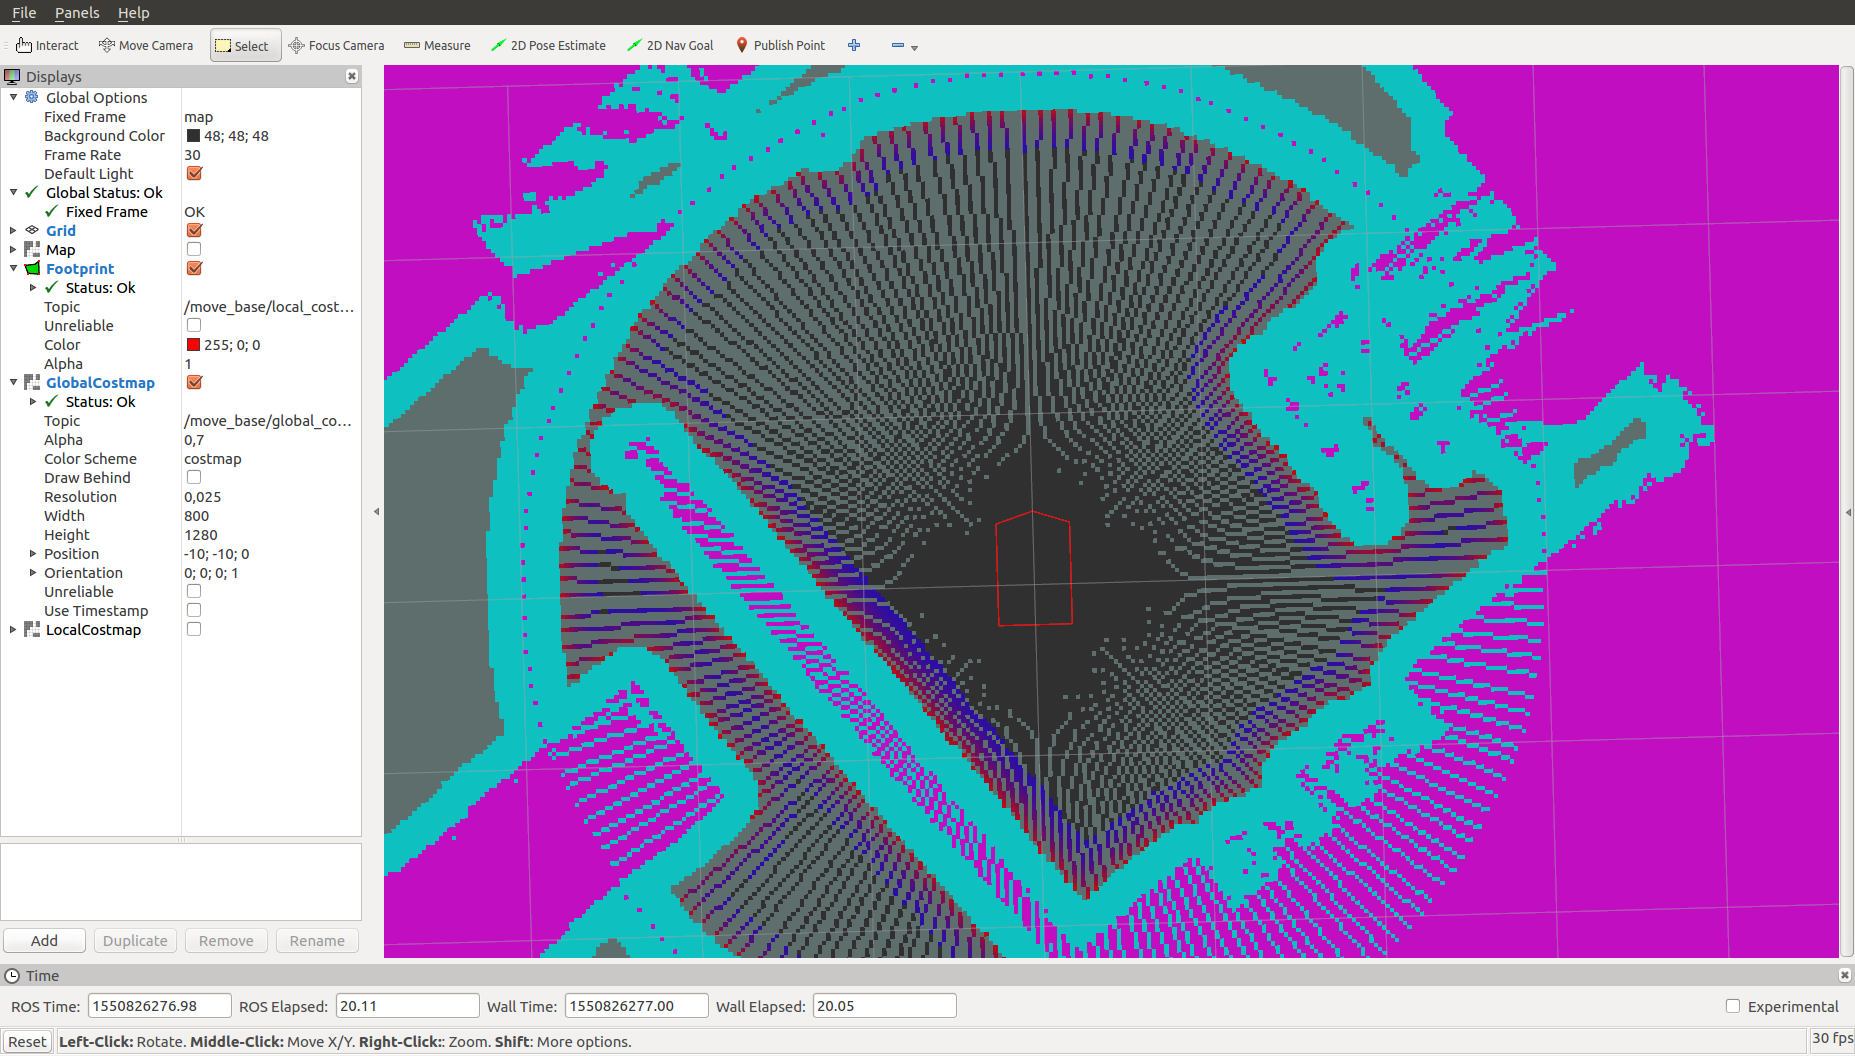Toggle the Experimental checkbox
Image resolution: width=1855 pixels, height=1056 pixels.
tap(1733, 1006)
